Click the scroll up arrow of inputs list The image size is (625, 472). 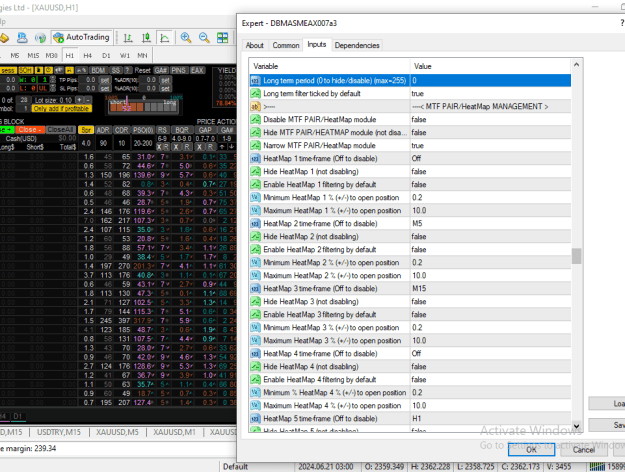pos(576,65)
